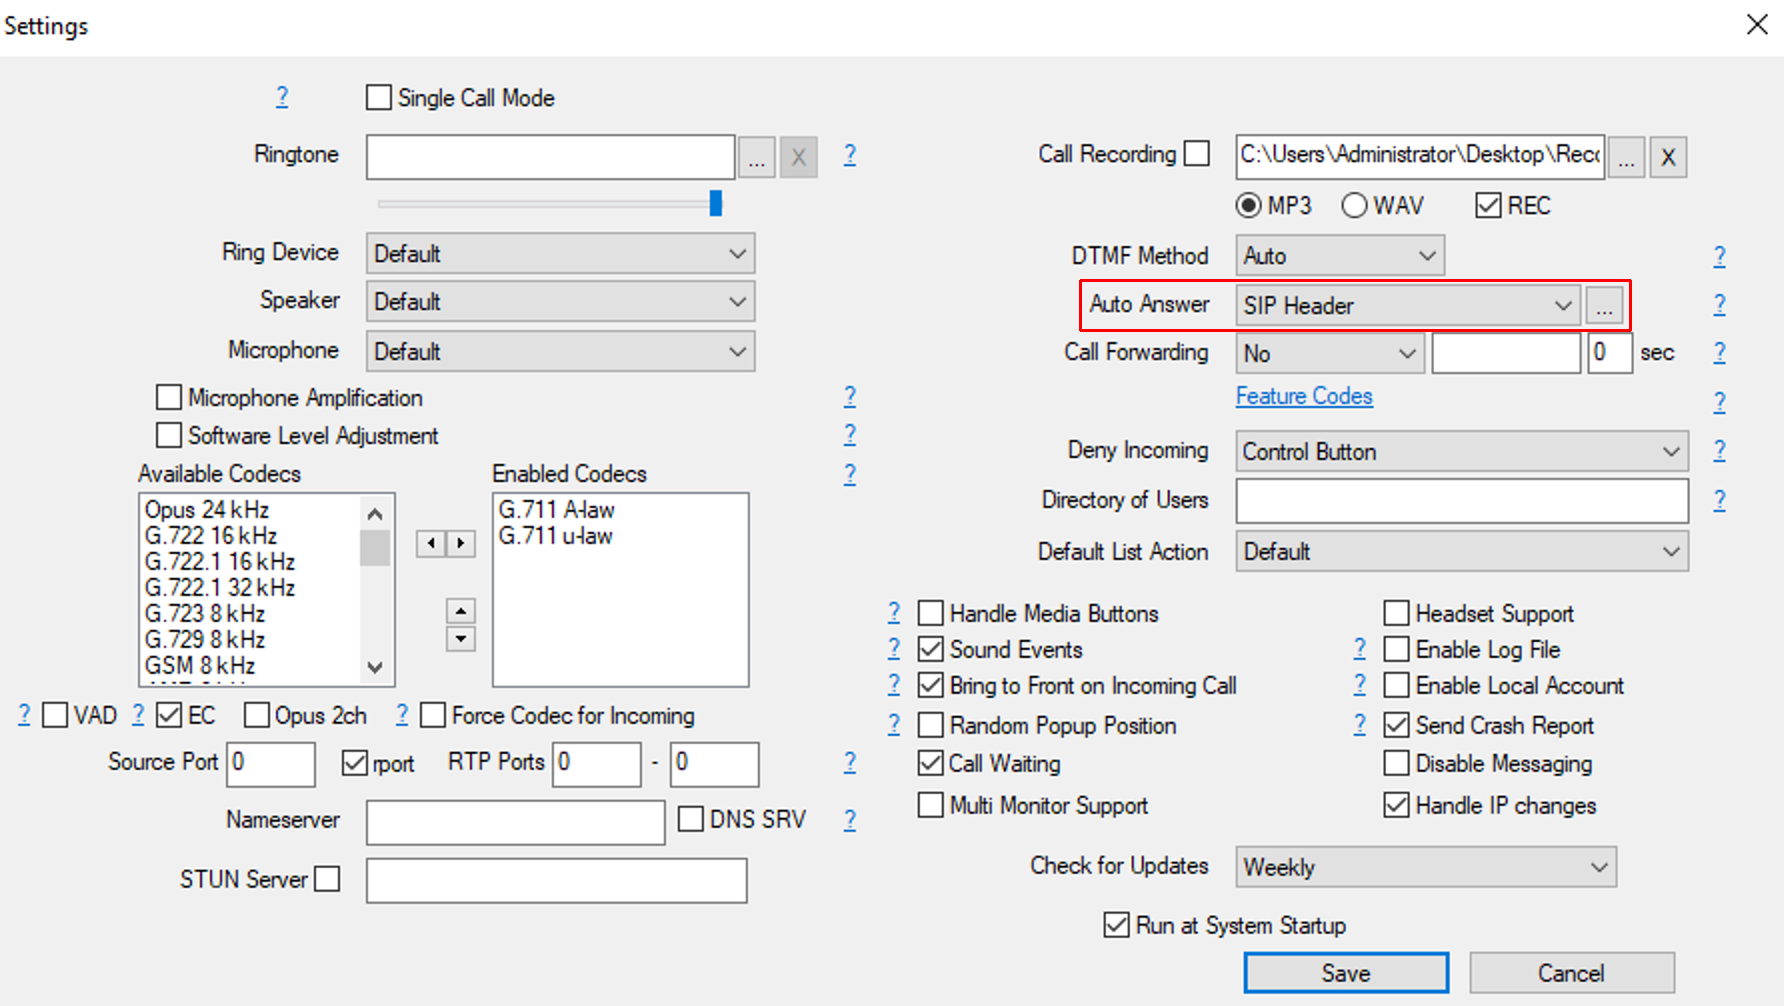1784x1006 pixels.
Task: Click the call recording folder browse button
Action: click(1627, 158)
